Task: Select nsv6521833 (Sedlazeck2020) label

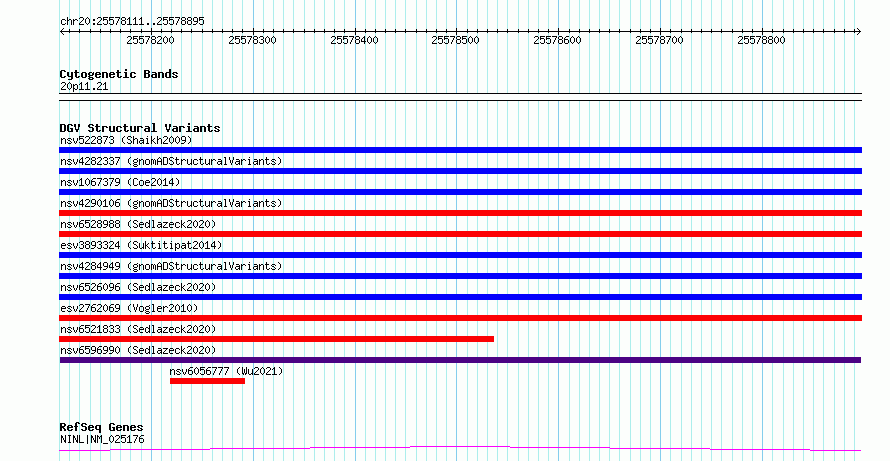Action: [138, 329]
